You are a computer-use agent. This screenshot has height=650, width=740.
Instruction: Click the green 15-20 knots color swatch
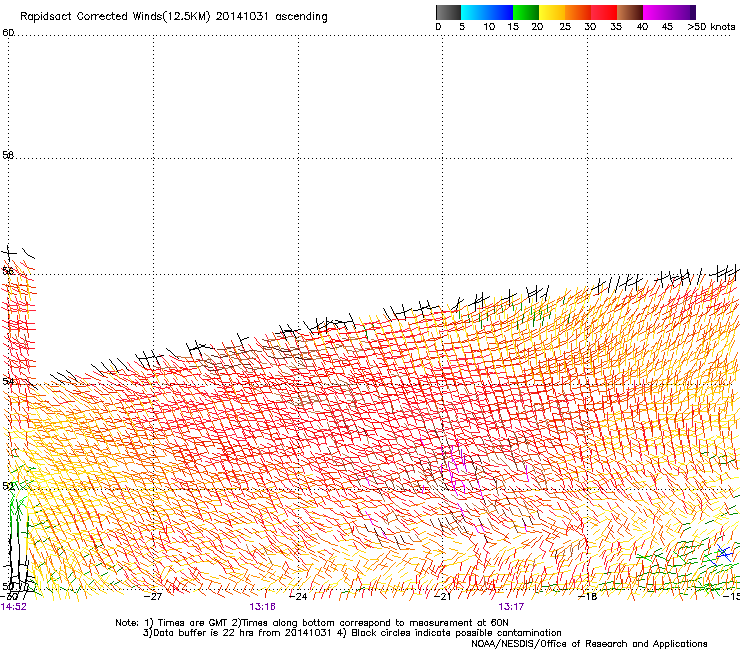click(526, 12)
